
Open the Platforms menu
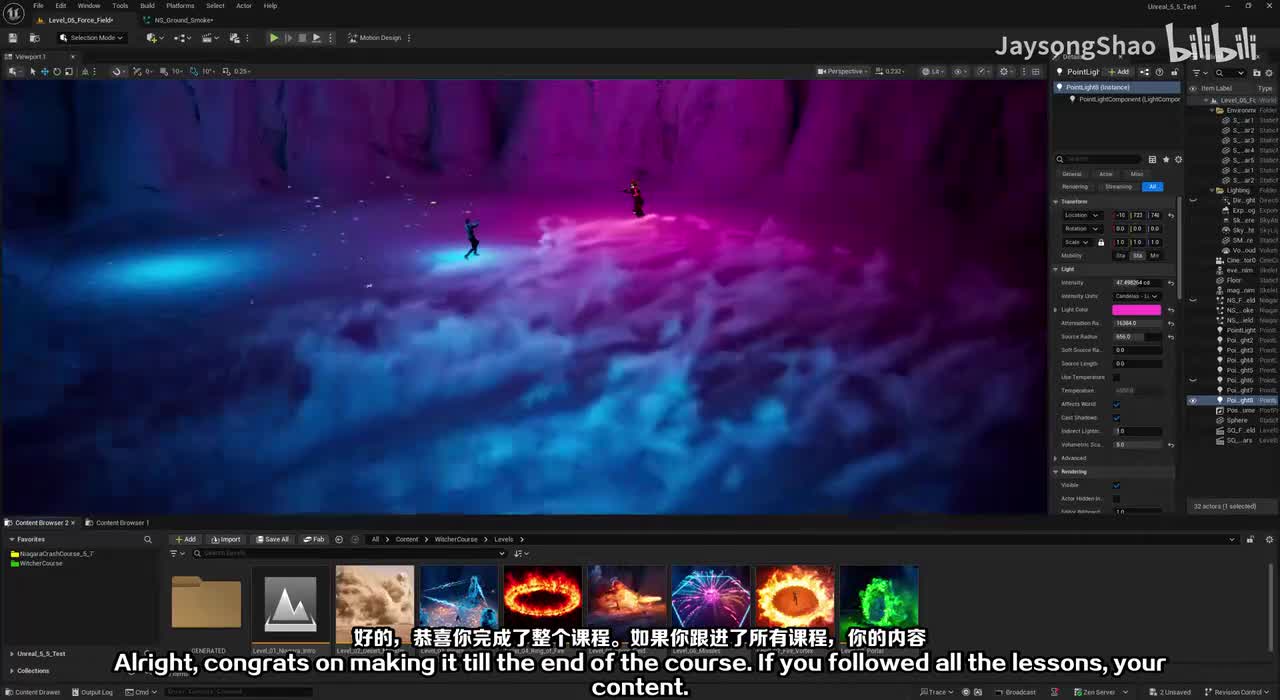(x=180, y=6)
